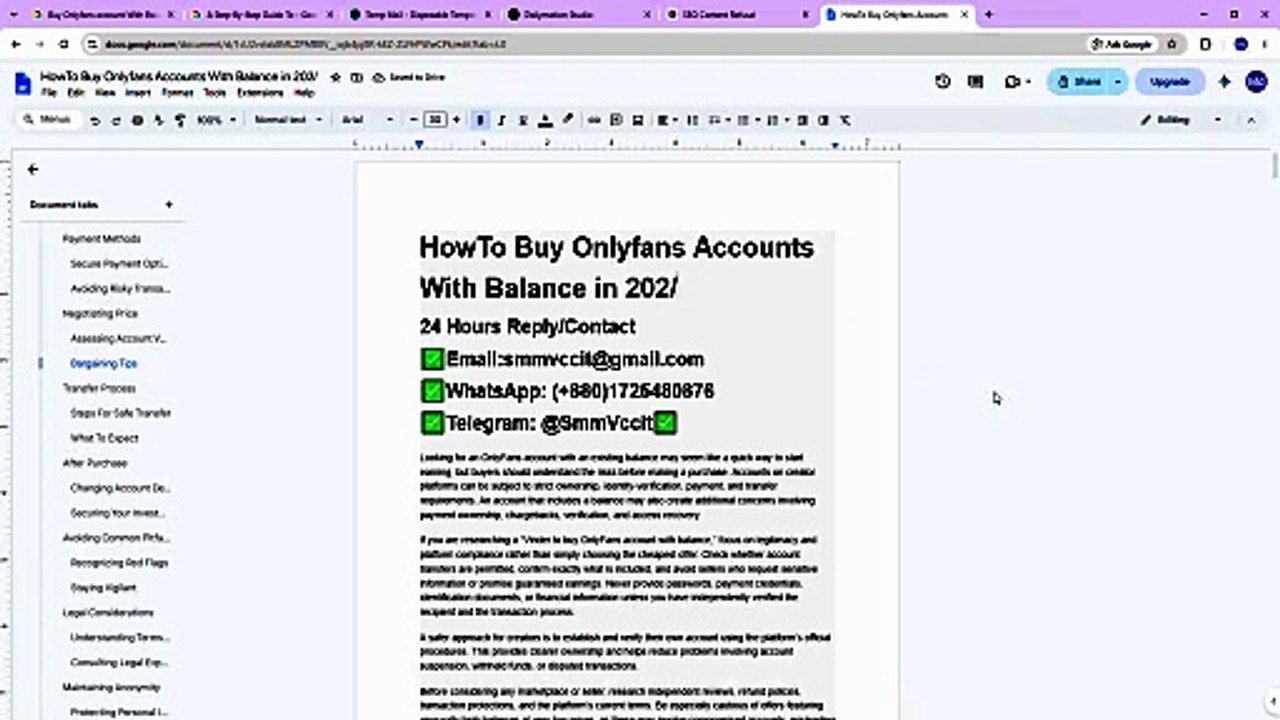
Task: Open the Google Docs home icon
Action: coord(23,84)
